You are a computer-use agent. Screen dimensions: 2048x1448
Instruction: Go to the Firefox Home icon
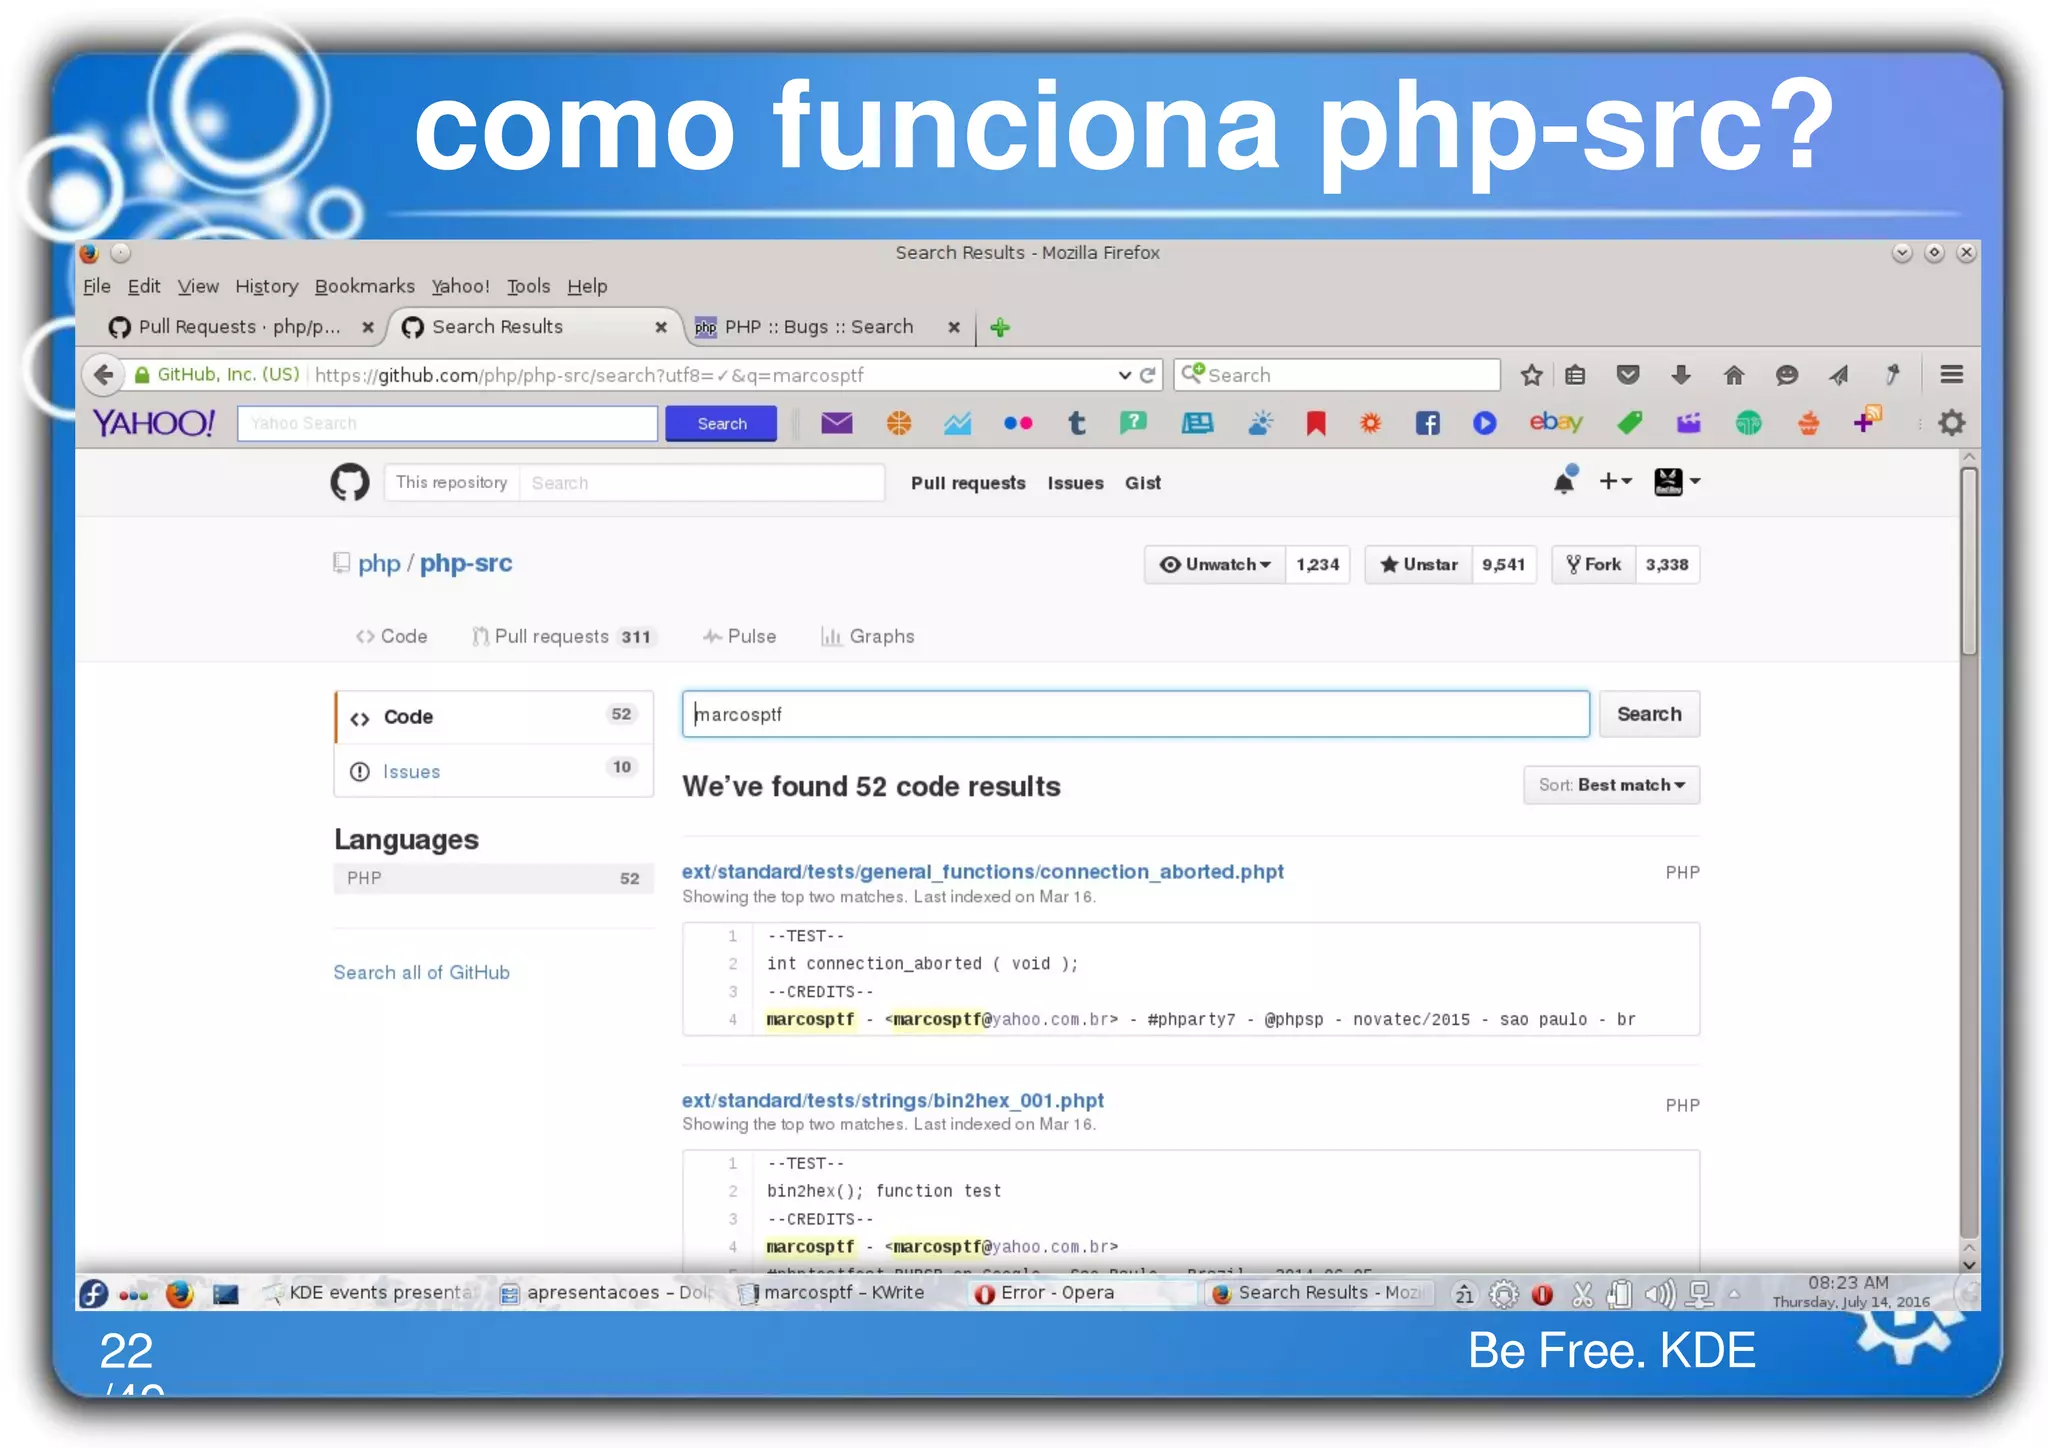click(x=1734, y=375)
